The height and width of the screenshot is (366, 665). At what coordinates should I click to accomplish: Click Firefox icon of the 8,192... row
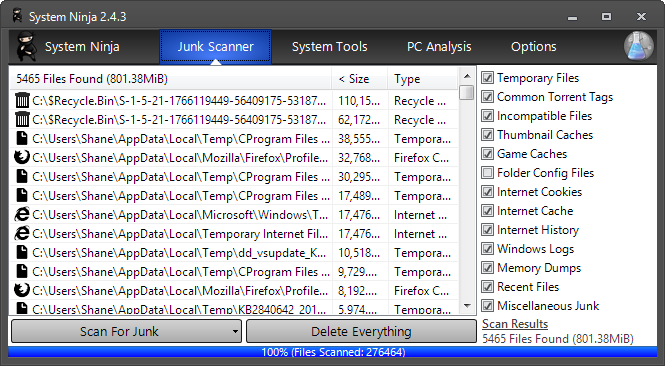[x=22, y=291]
